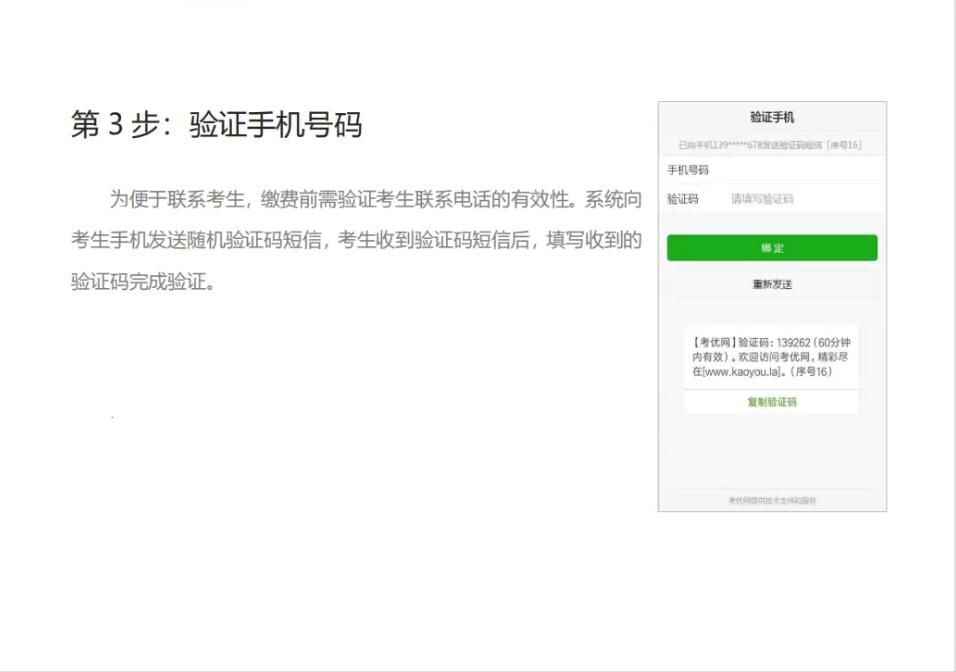Click the green 绑定 button
Image resolution: width=956 pixels, height=672 pixels.
click(x=772, y=248)
